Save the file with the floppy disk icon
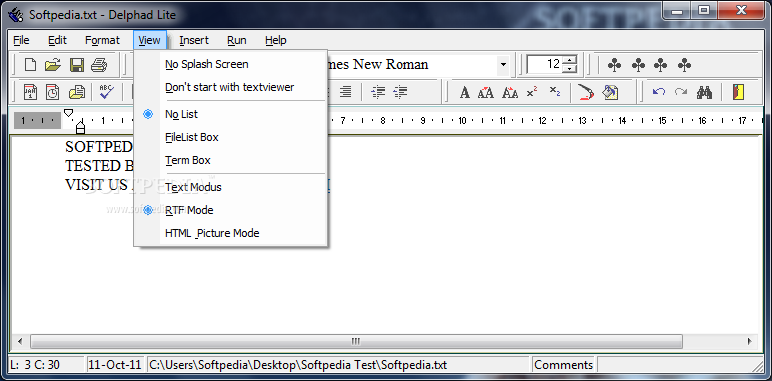 point(76,64)
